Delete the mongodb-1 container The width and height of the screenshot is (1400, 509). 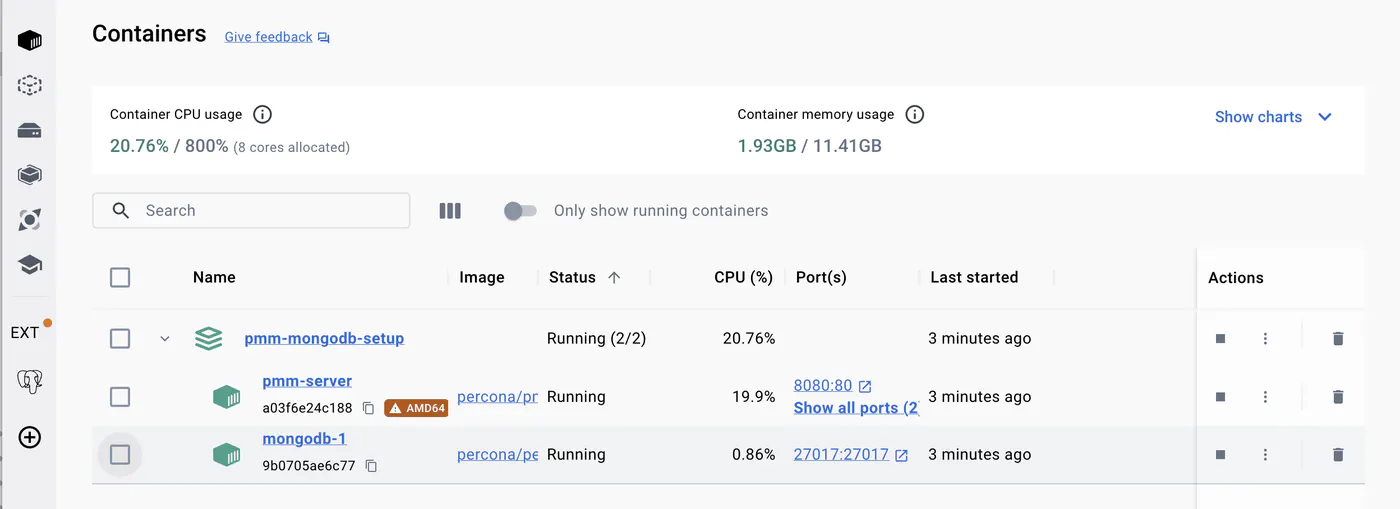(1338, 455)
